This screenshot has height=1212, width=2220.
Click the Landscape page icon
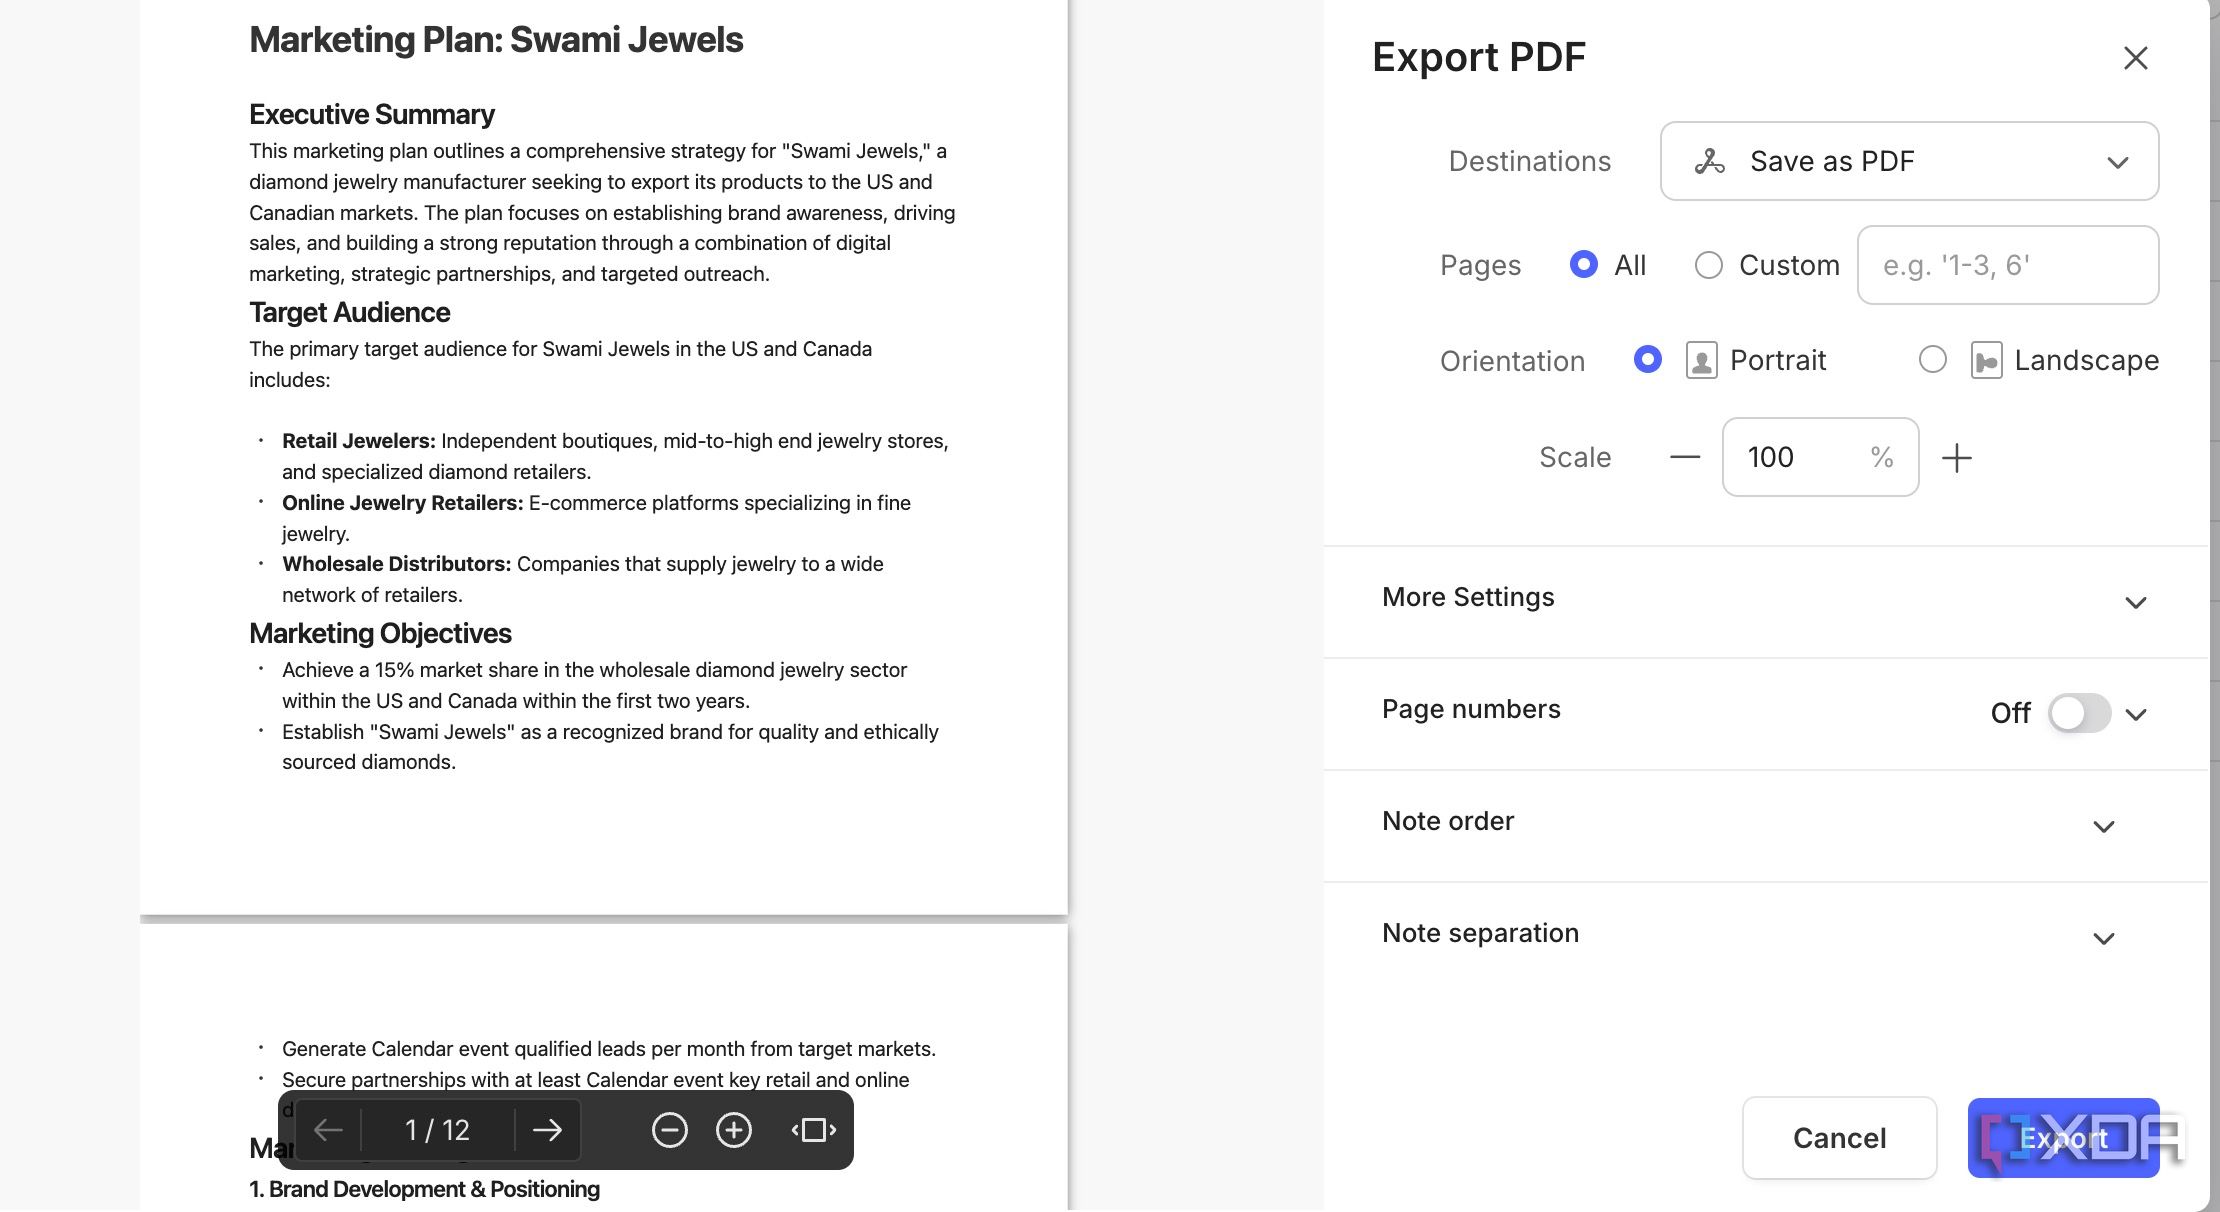click(1986, 360)
